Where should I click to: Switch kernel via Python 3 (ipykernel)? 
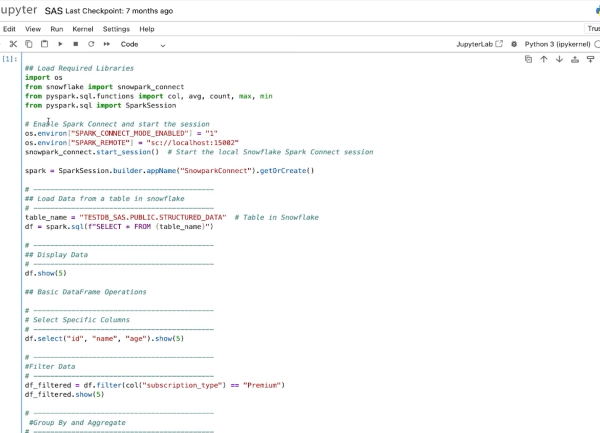point(558,44)
